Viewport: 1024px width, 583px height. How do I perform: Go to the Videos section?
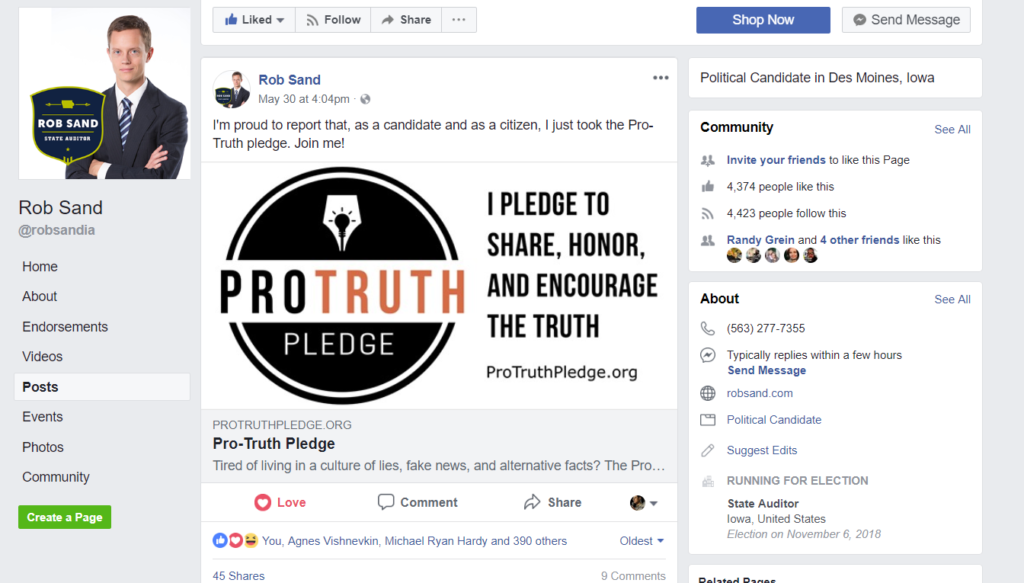[x=43, y=357]
